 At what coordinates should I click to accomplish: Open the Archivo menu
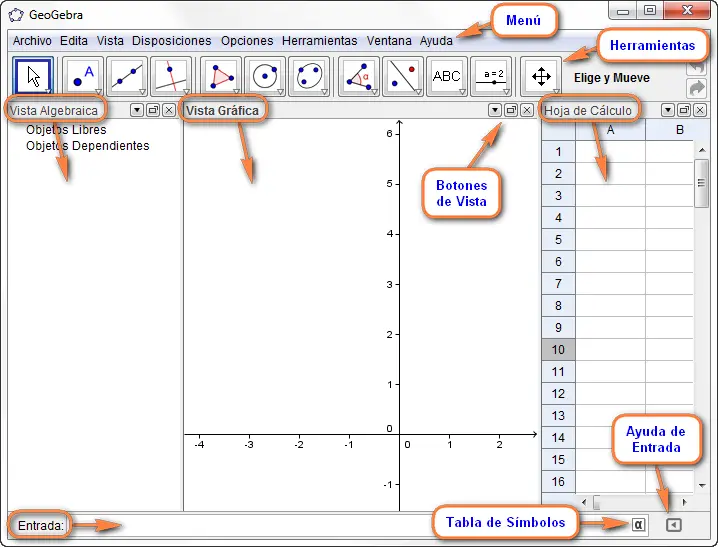coord(32,41)
